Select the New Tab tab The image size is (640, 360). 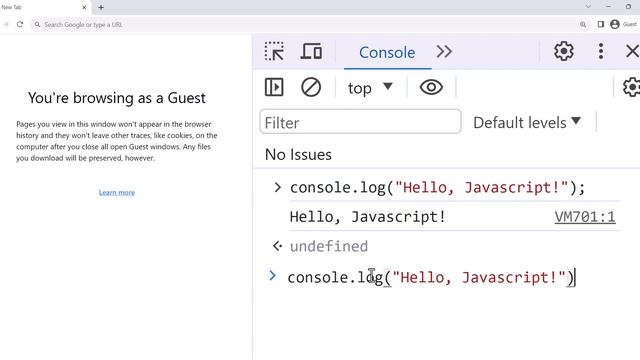[x=44, y=7]
